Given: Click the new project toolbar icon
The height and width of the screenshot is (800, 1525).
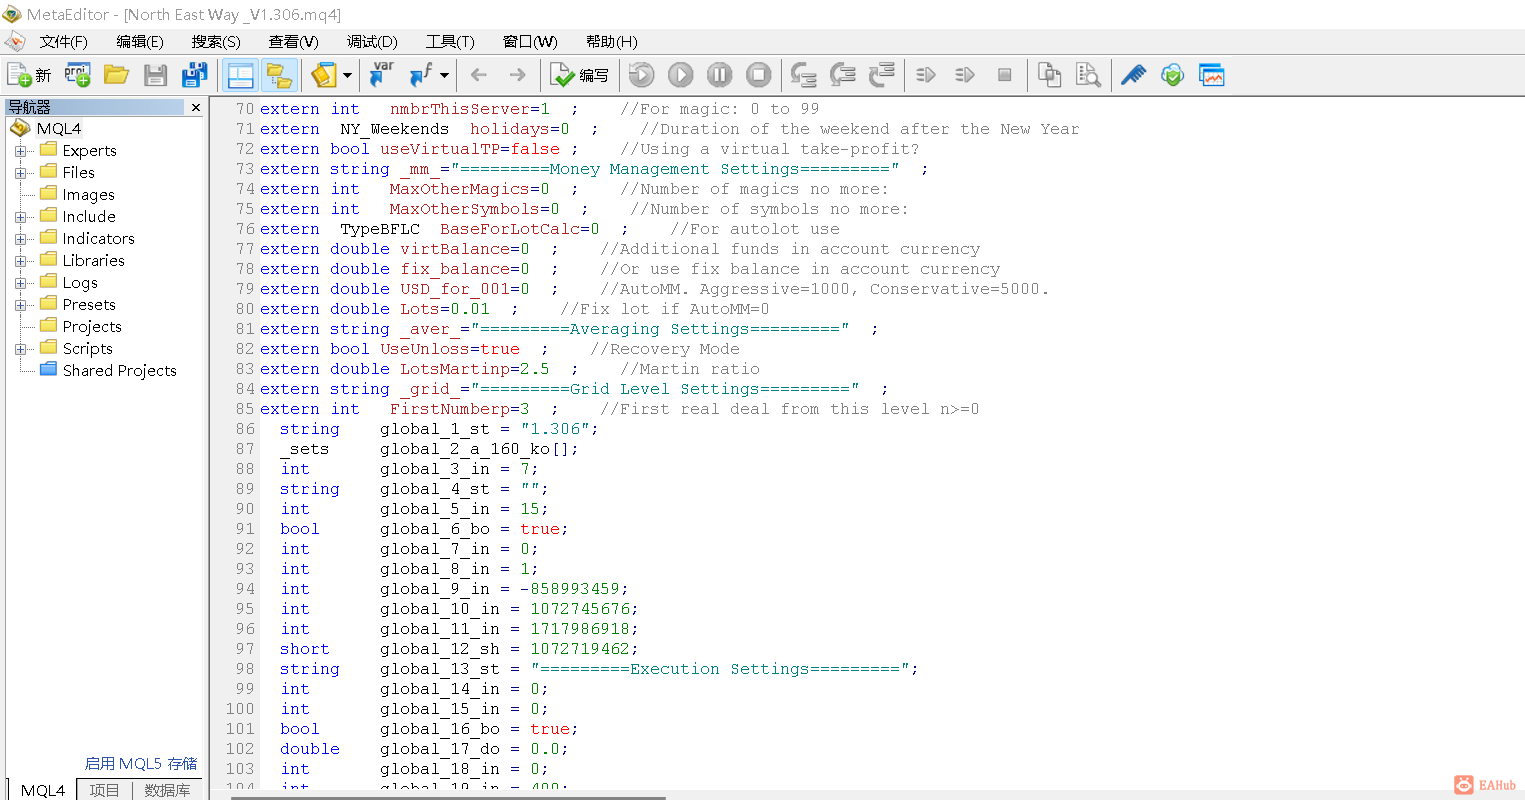Looking at the screenshot, I should pyautogui.click(x=77, y=75).
